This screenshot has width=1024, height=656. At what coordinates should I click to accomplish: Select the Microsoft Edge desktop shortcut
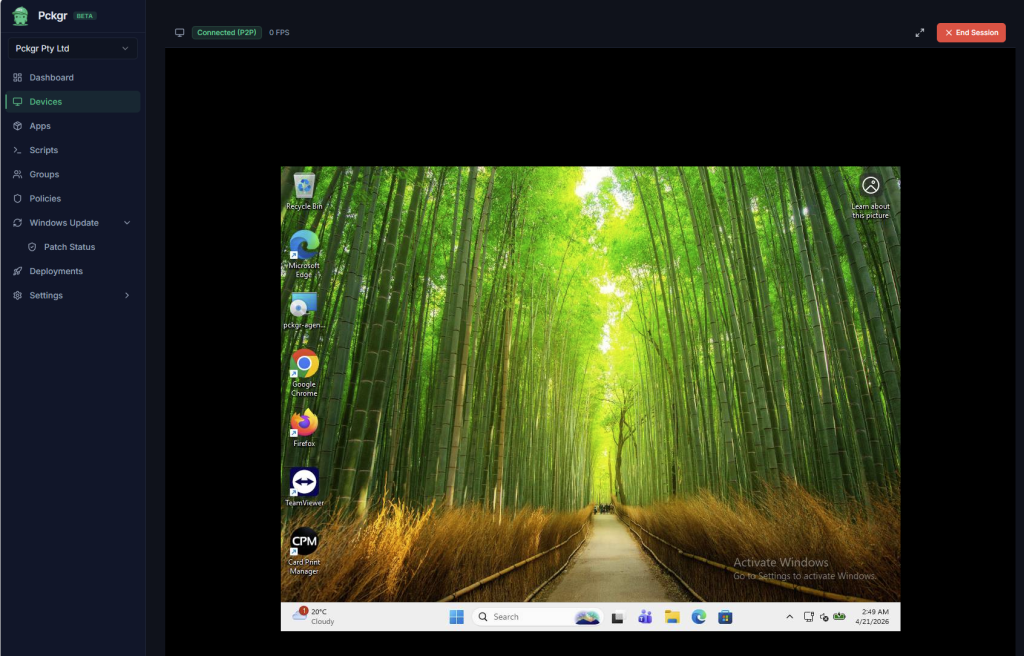pos(304,247)
